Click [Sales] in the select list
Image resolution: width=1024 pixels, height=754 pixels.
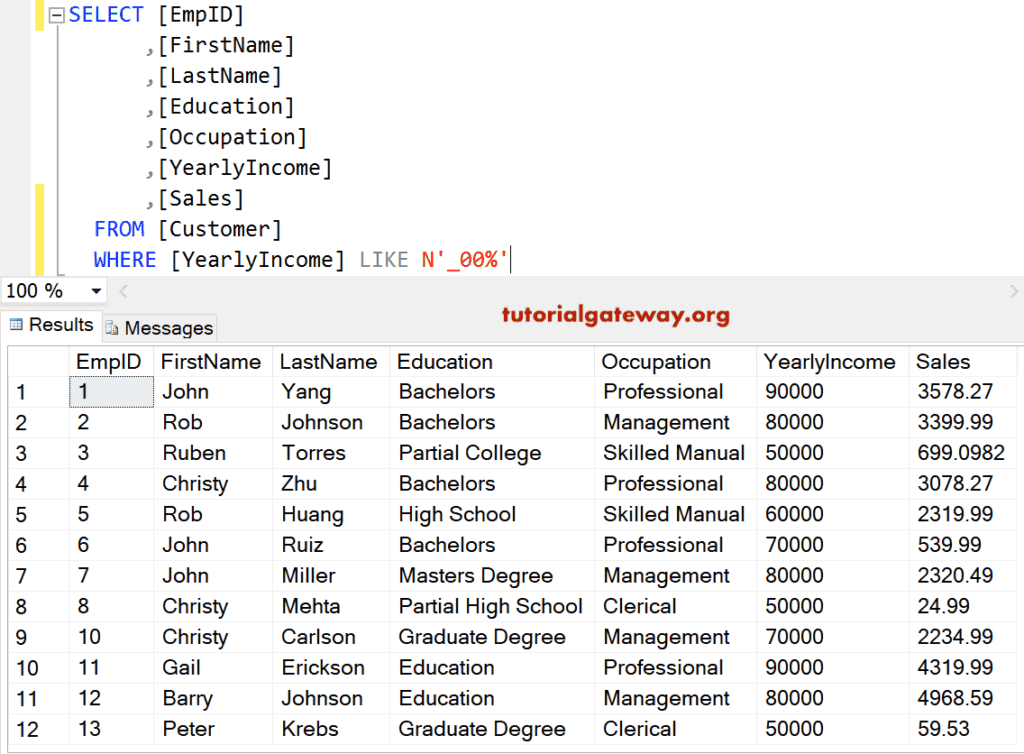201,199
